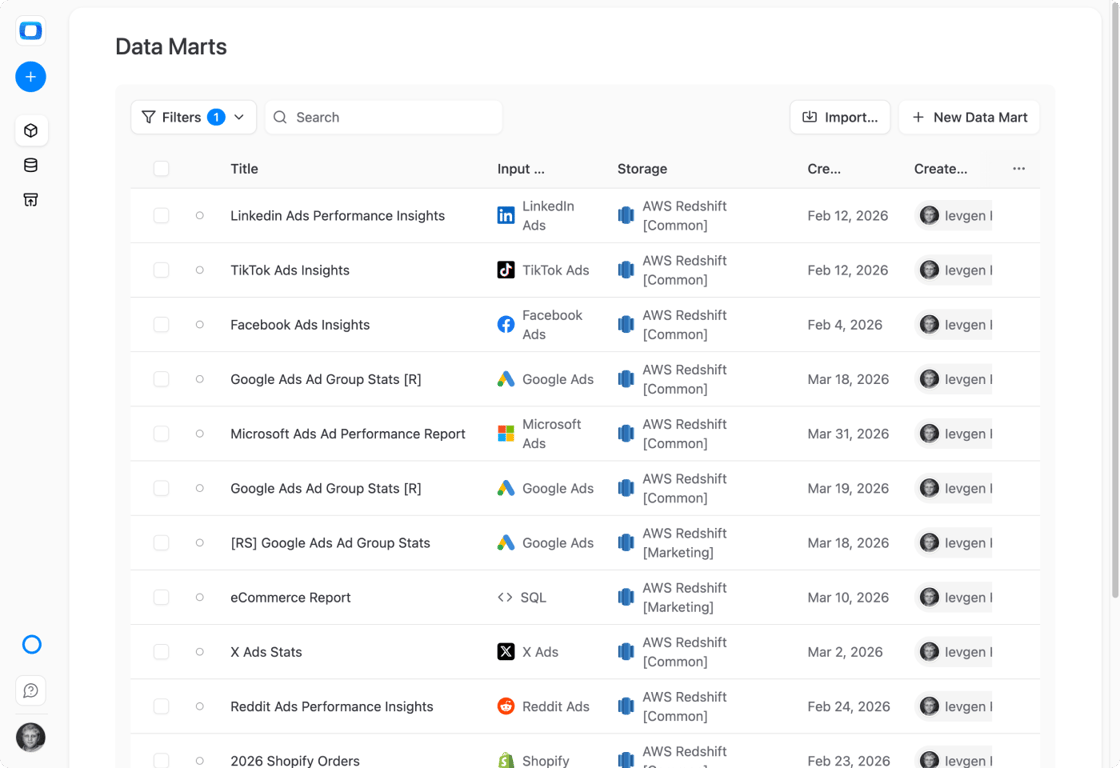This screenshot has width=1120, height=768.
Task: Open the table columns options menu (three dots)
Action: 1019,169
